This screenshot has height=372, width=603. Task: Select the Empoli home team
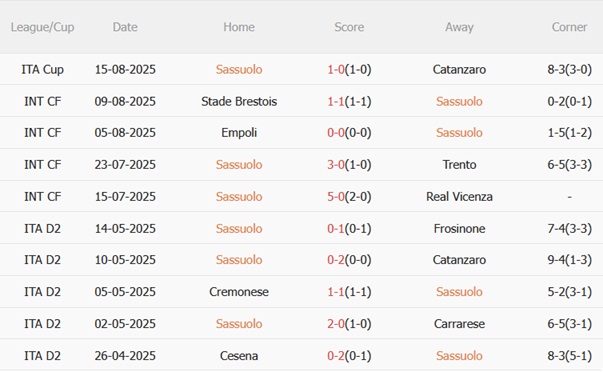tap(239, 133)
